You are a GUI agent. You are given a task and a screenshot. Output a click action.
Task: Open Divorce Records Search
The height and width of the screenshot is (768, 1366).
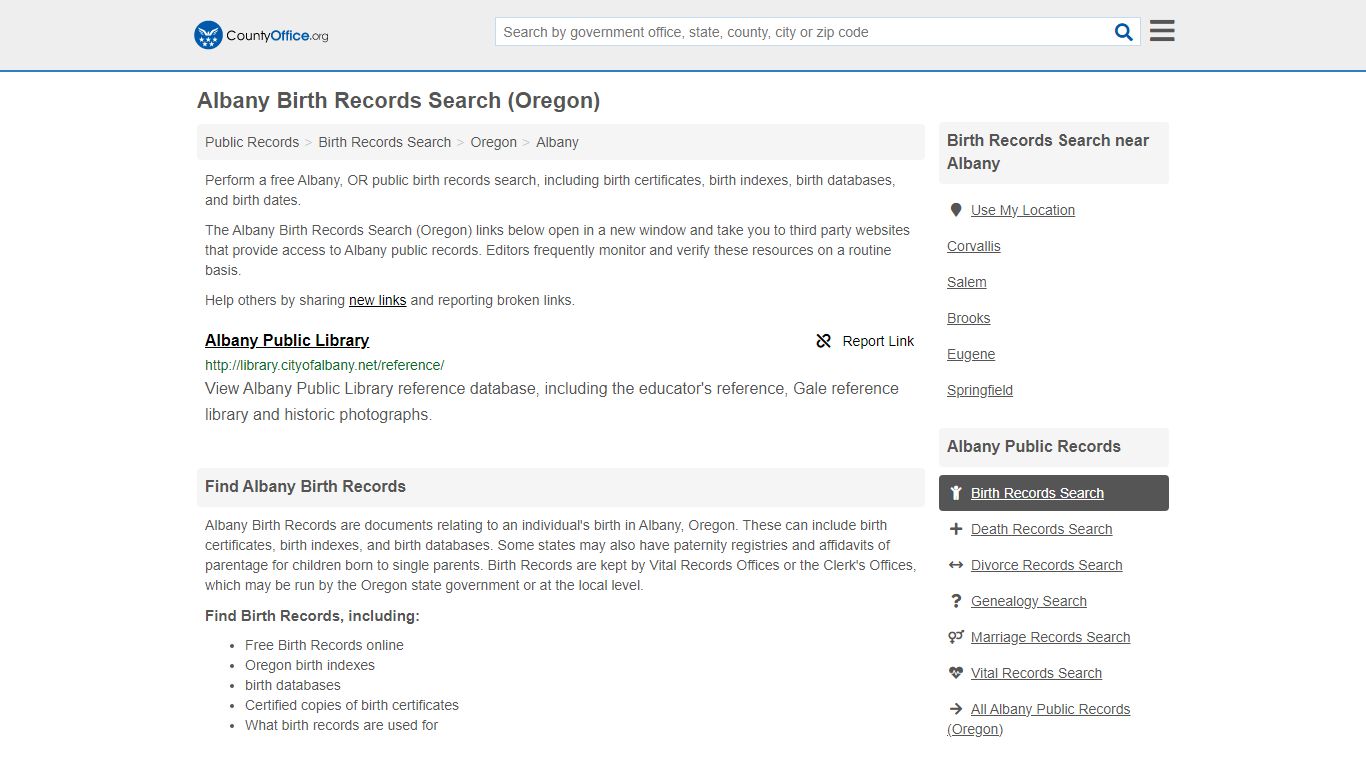[x=1047, y=565]
